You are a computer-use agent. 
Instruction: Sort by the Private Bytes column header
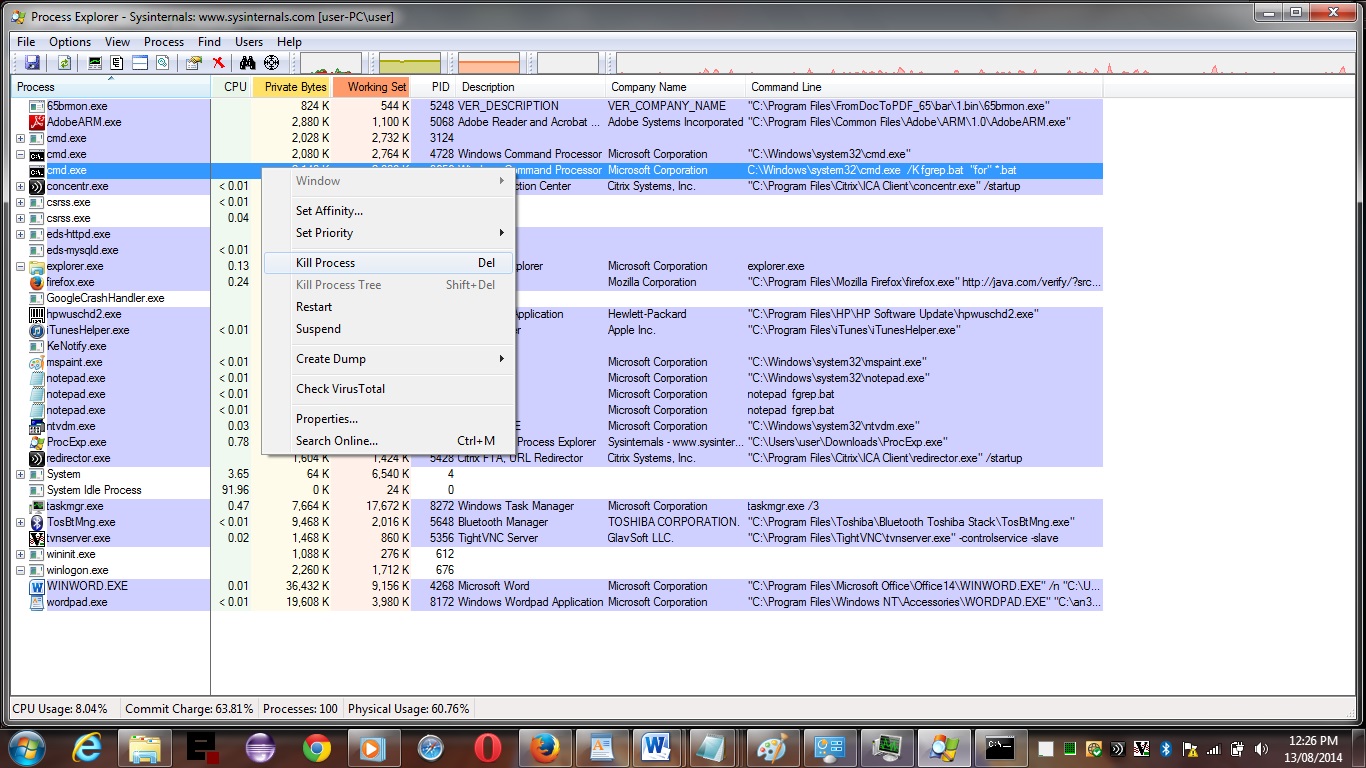coord(295,87)
